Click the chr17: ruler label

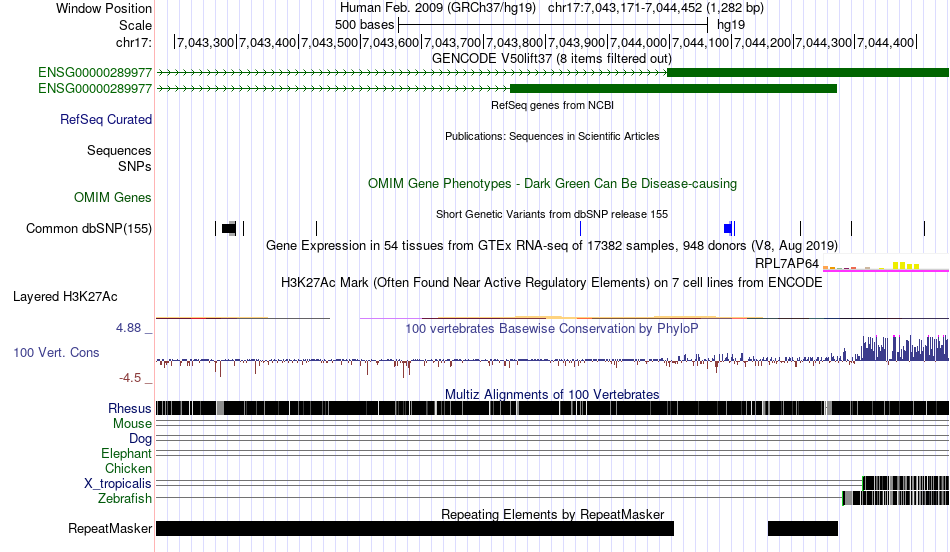pos(134,42)
